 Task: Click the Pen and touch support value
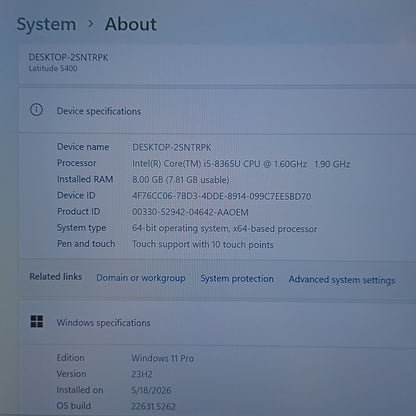pos(203,244)
